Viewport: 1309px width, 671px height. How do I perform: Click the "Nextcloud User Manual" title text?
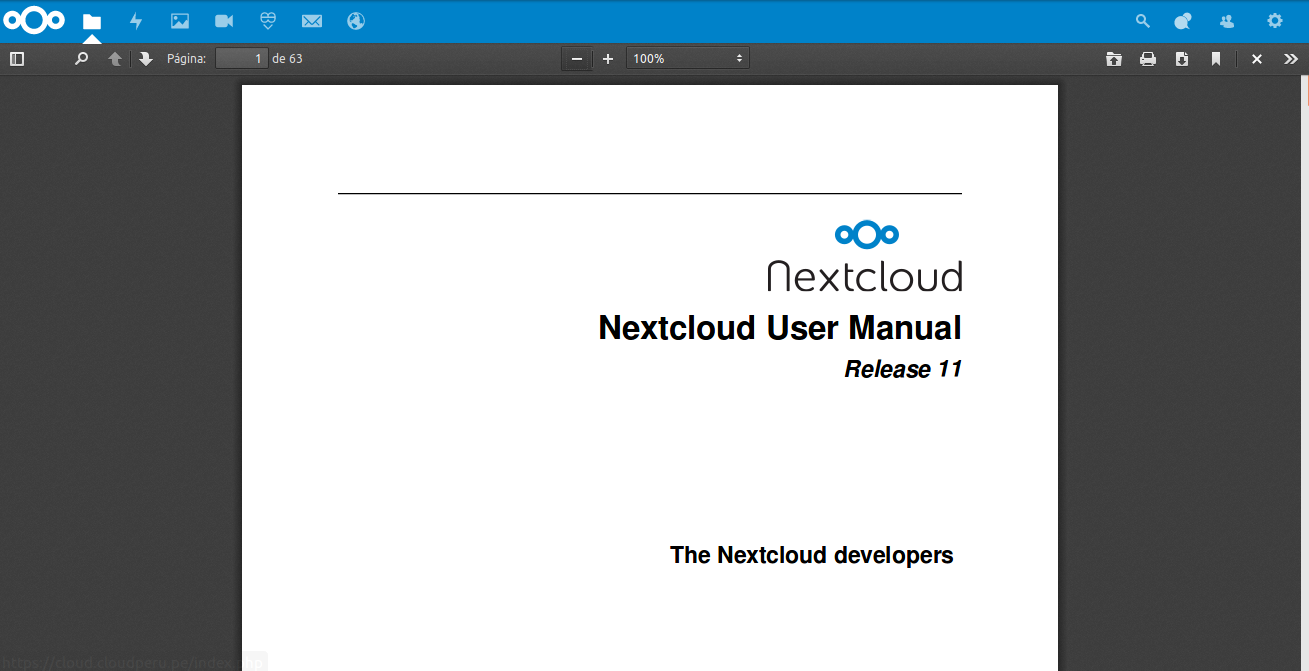(780, 328)
